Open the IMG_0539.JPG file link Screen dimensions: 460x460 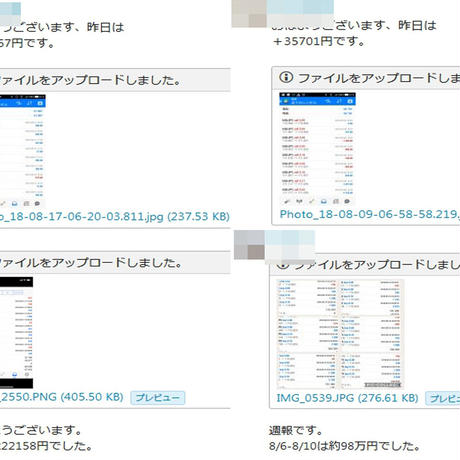point(347,398)
